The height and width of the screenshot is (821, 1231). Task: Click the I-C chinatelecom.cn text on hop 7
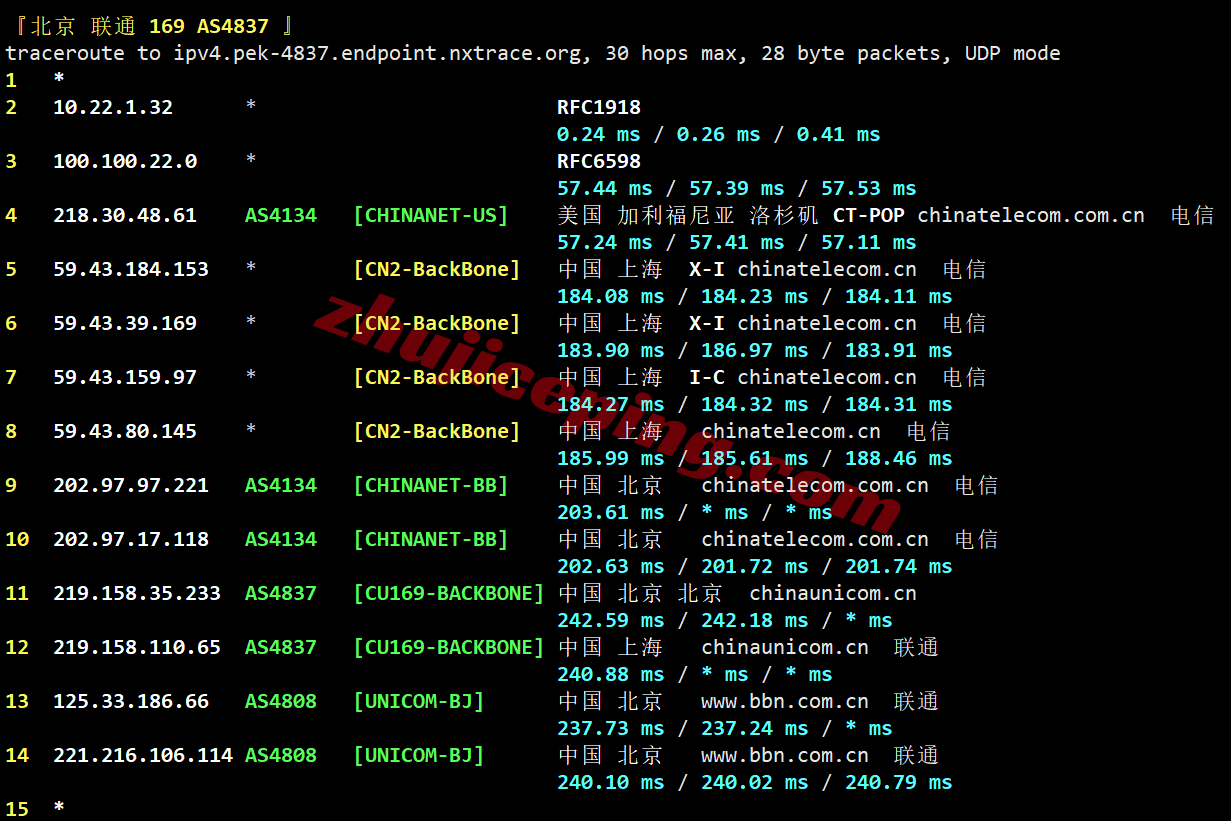coord(803,377)
